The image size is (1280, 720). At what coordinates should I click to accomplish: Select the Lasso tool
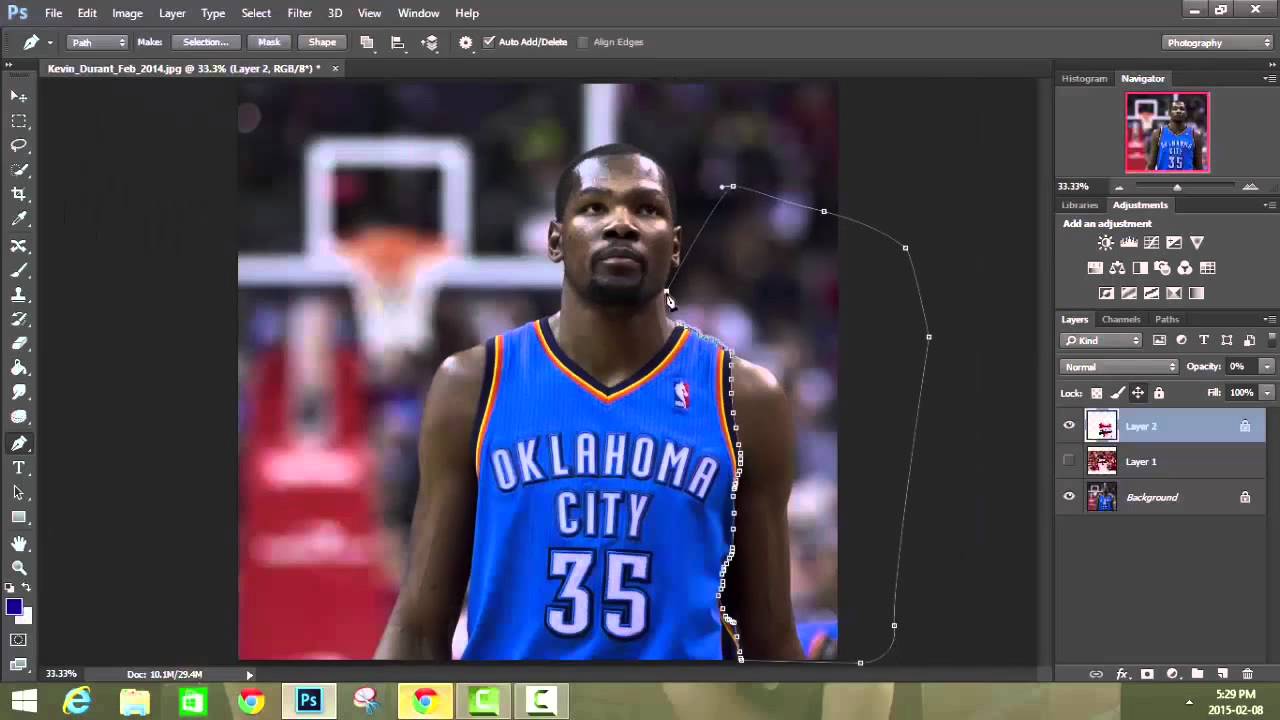pyautogui.click(x=19, y=145)
